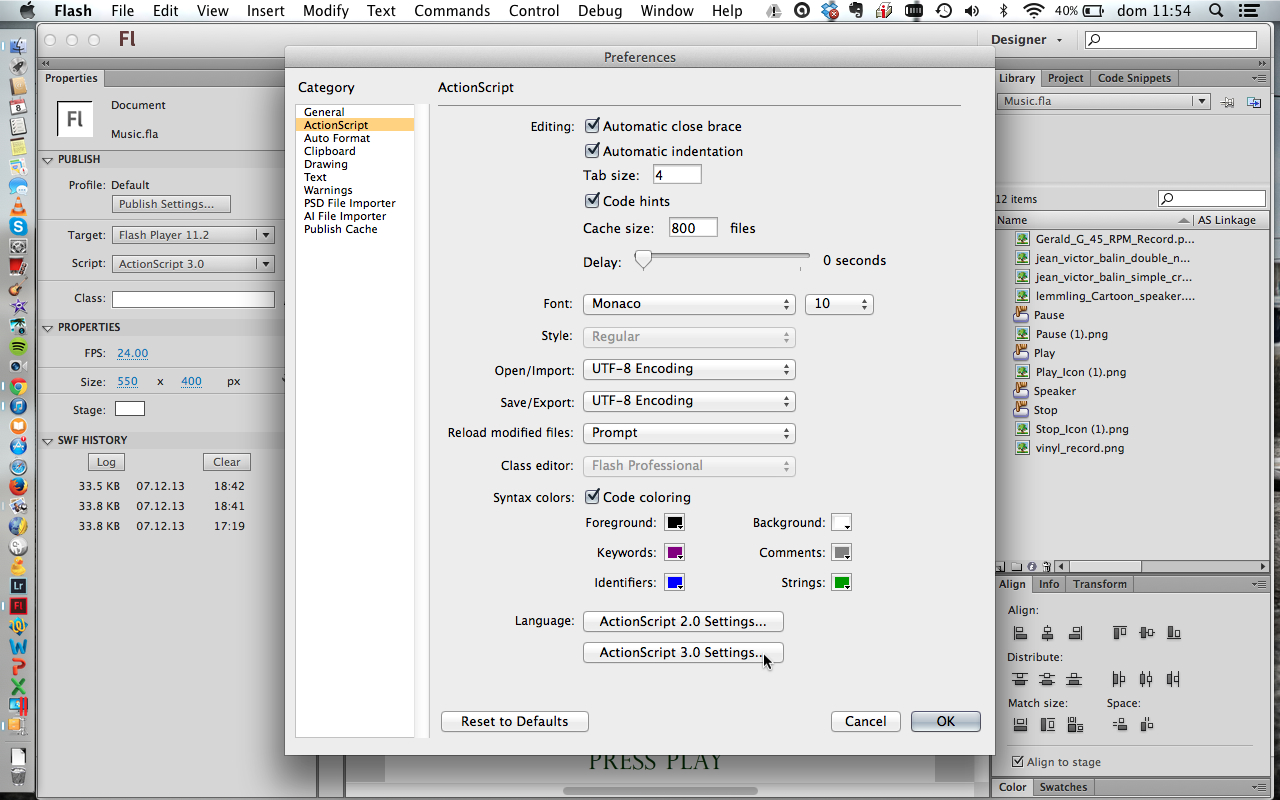Open Open/Import encoding dropdown
This screenshot has width=1280, height=800.
tap(689, 369)
